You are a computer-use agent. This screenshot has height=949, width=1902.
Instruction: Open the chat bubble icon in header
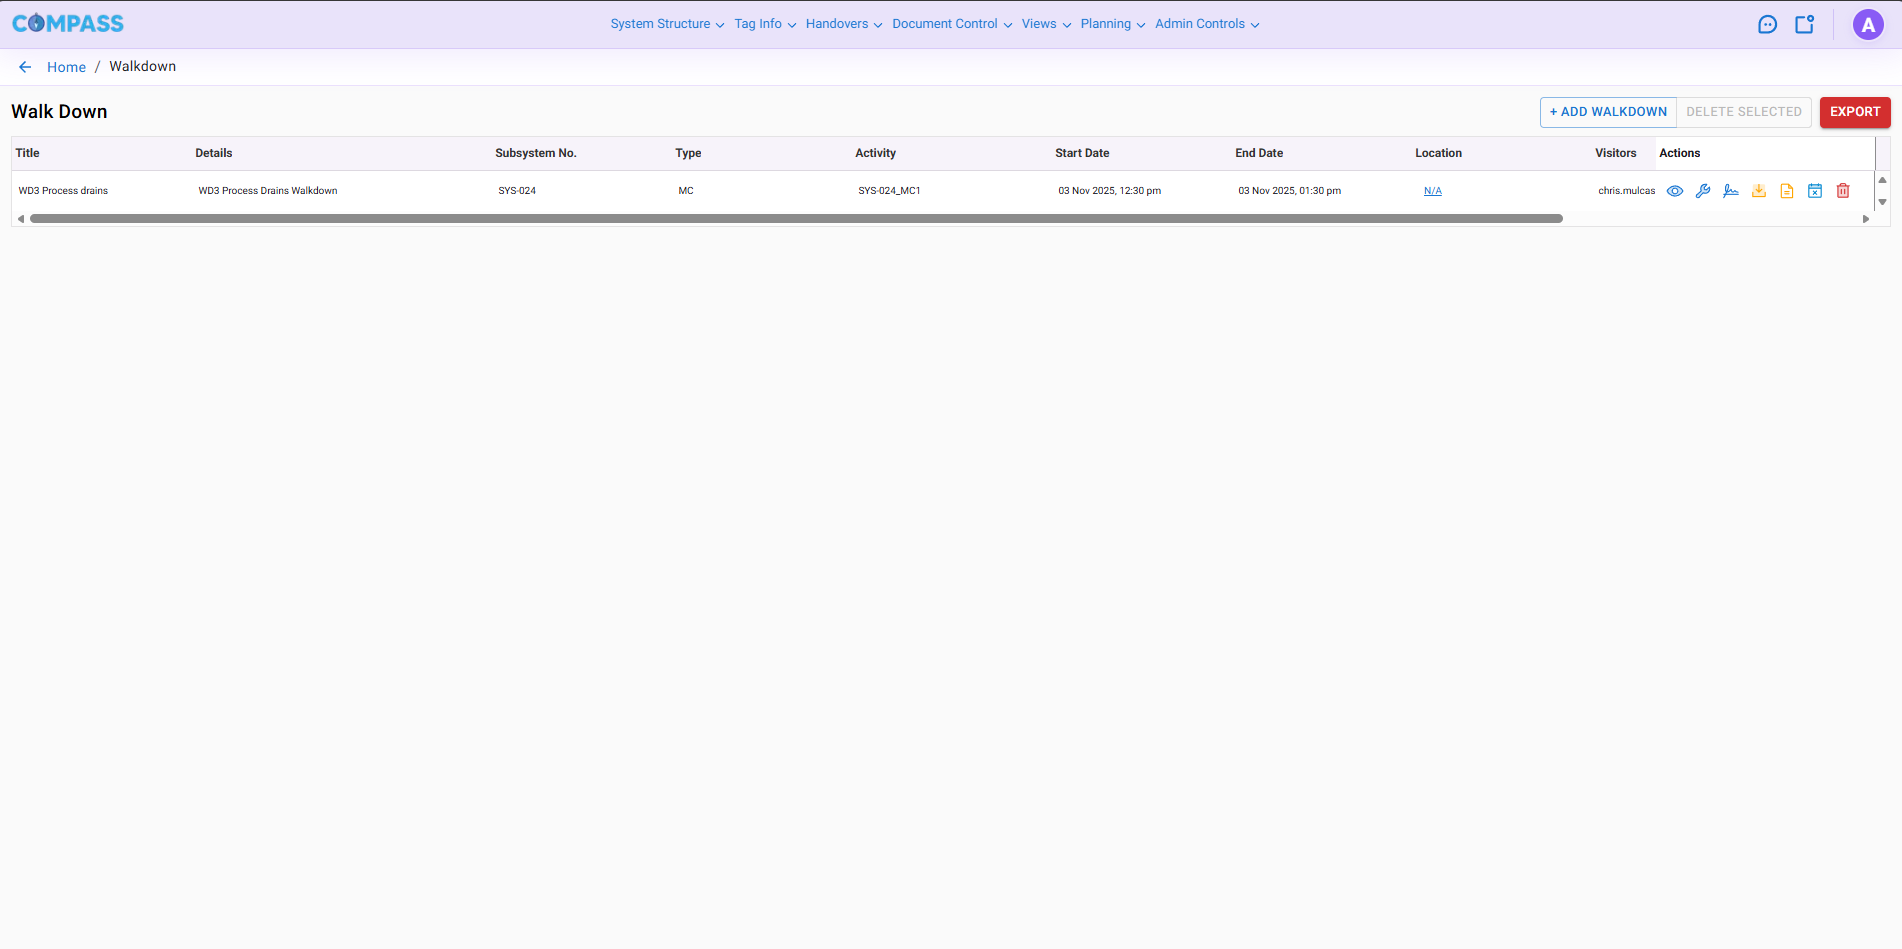click(x=1767, y=25)
